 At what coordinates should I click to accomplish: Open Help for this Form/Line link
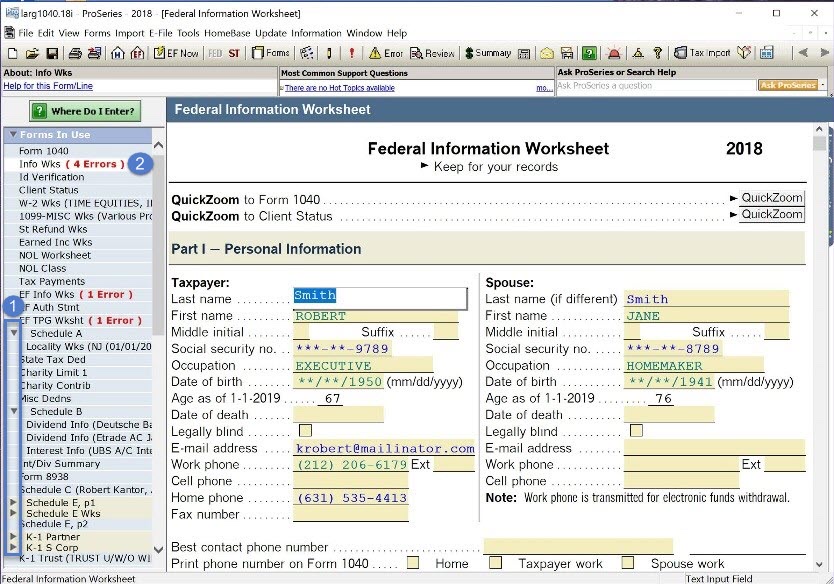click(48, 86)
